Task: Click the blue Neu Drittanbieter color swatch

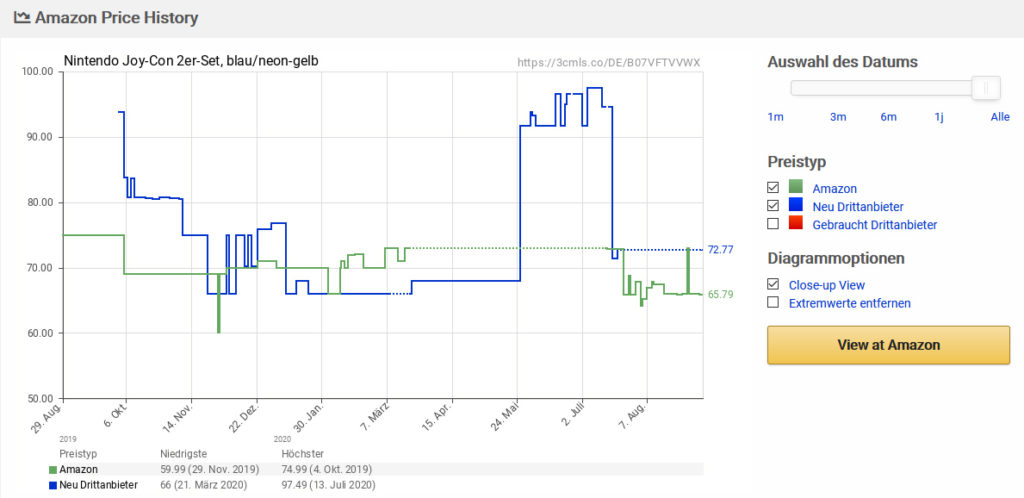Action: [x=795, y=206]
